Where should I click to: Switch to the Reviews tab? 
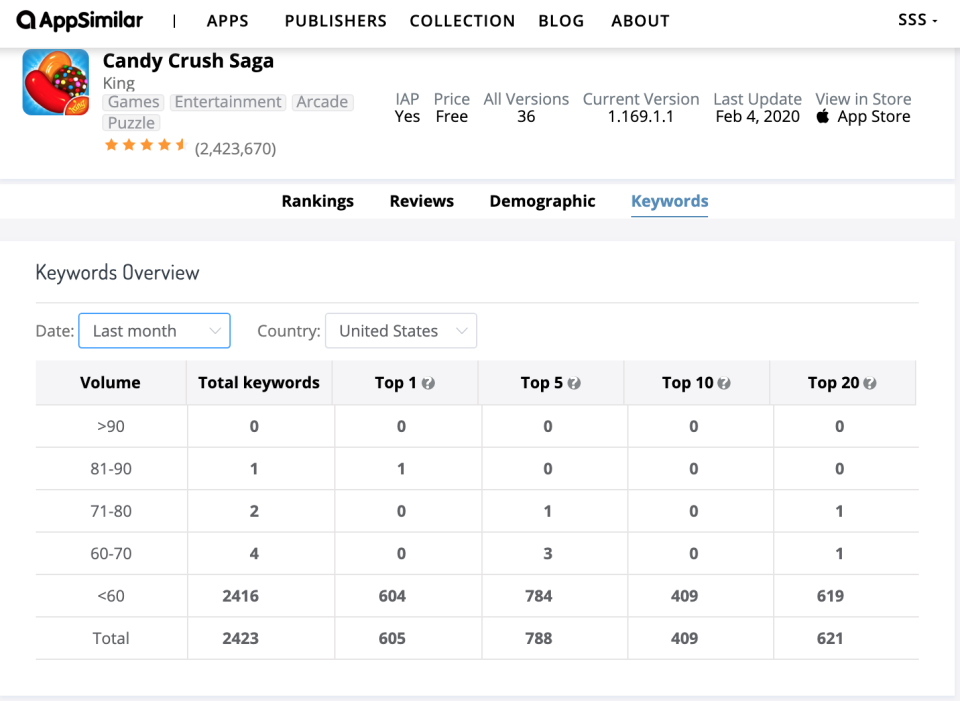coord(422,201)
